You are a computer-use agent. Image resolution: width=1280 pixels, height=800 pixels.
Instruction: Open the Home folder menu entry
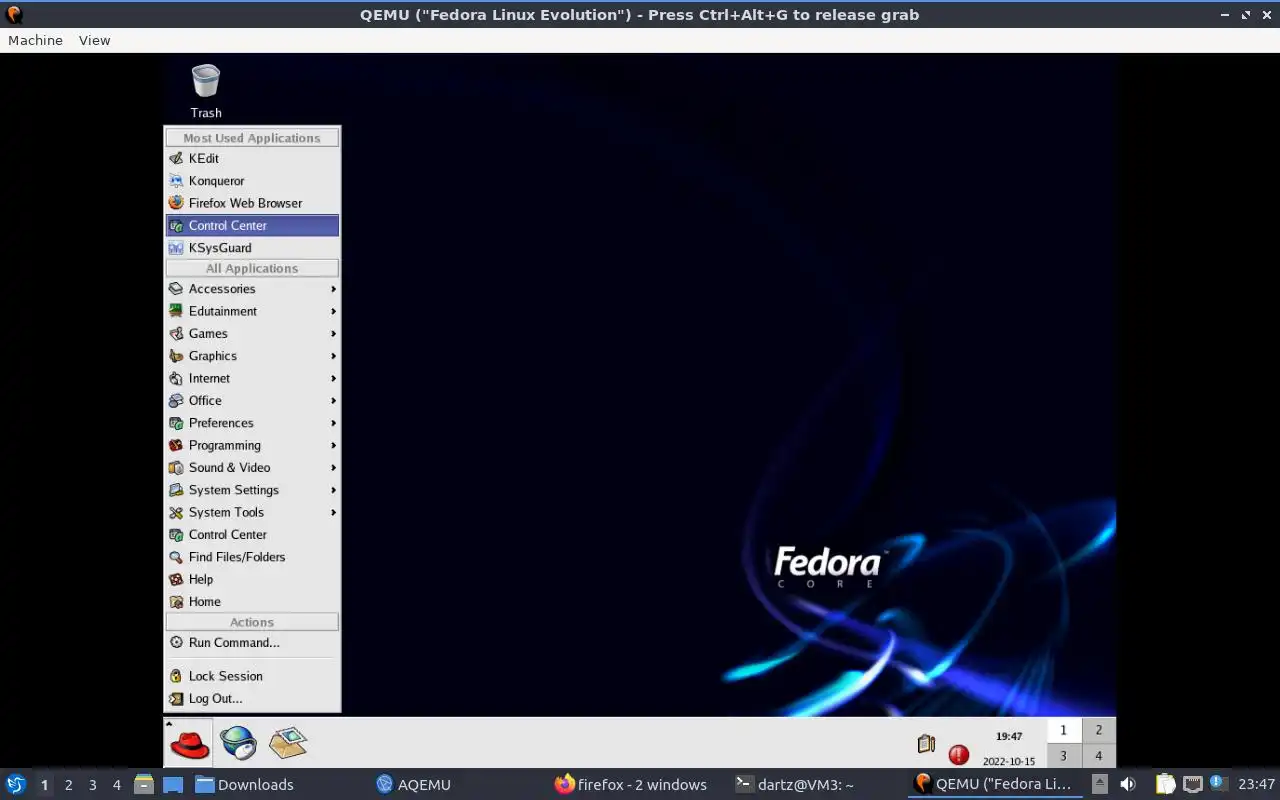(x=252, y=602)
